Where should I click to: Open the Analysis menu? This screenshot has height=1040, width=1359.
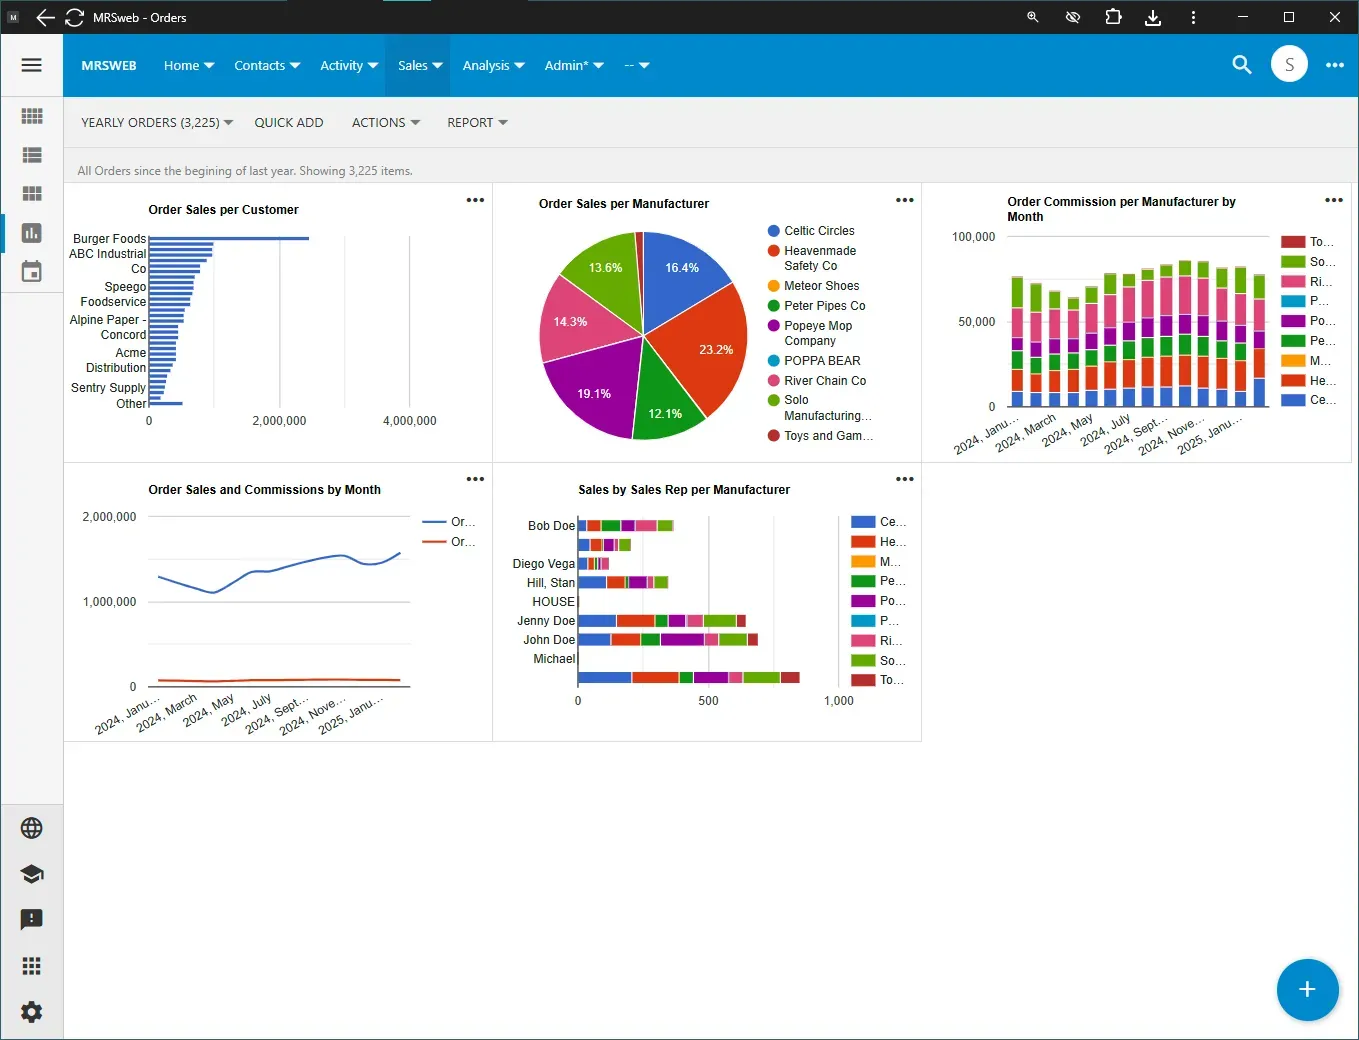[493, 65]
